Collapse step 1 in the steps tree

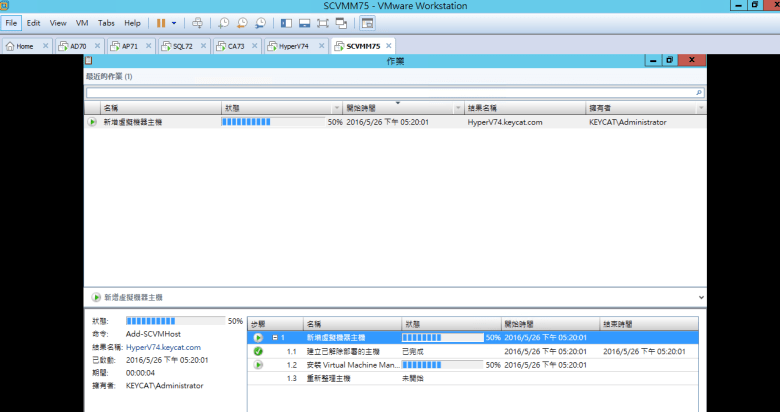[x=275, y=338]
